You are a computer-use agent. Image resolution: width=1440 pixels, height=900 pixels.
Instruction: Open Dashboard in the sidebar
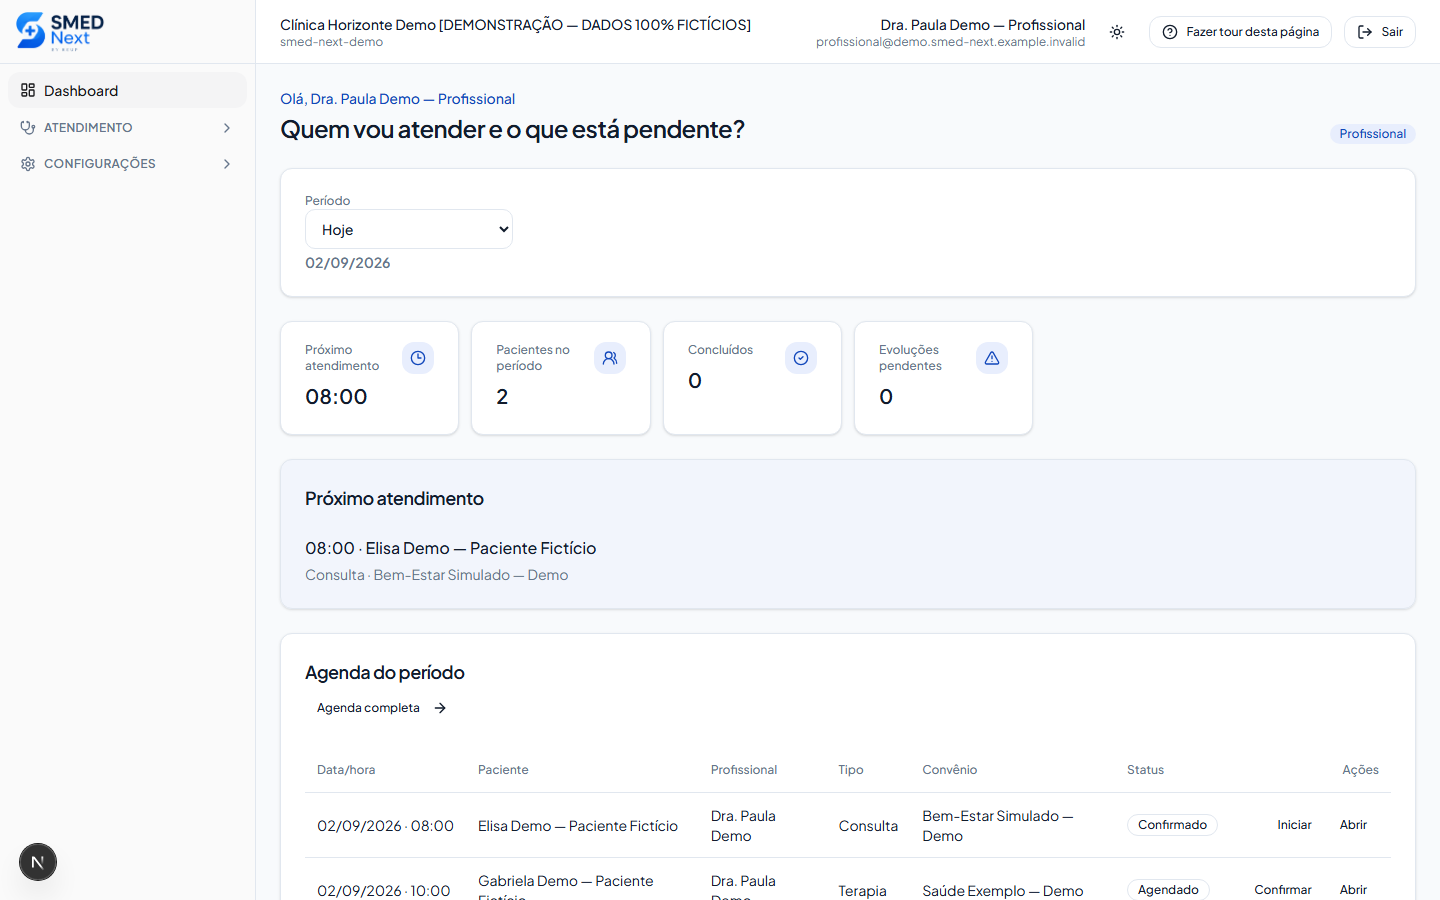[127, 90]
